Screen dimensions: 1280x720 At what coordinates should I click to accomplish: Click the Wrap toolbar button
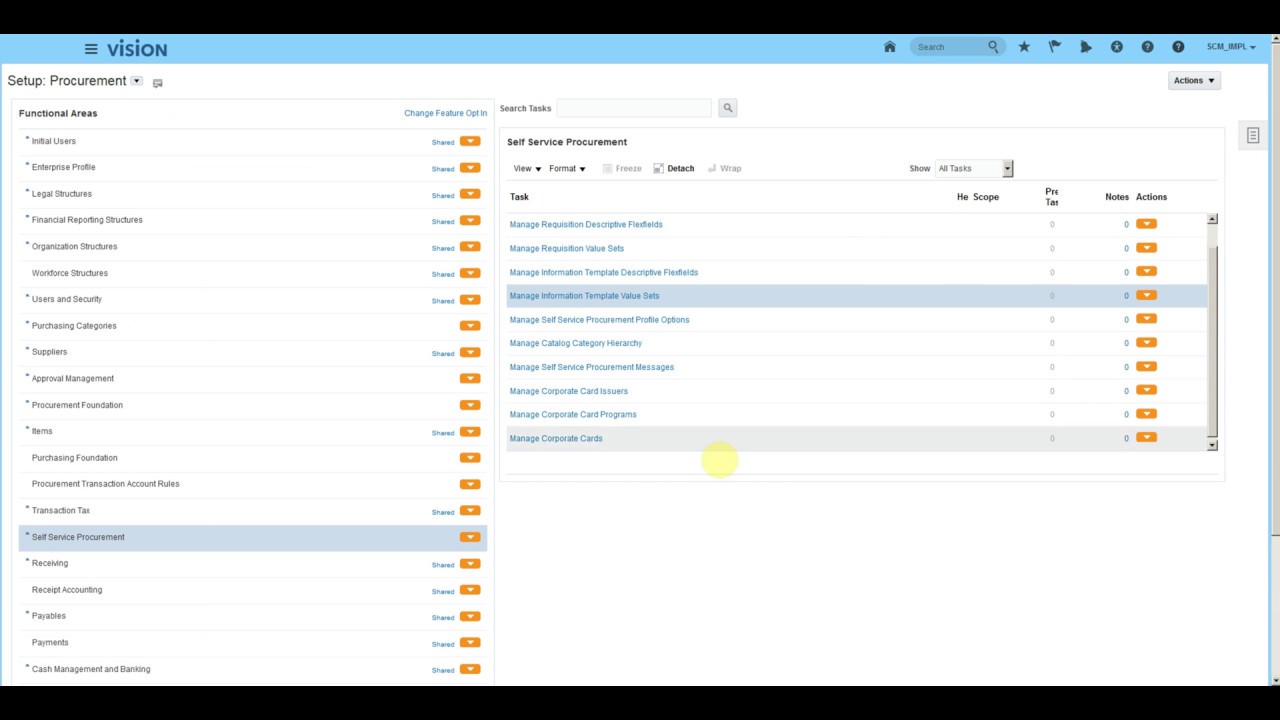(x=724, y=168)
